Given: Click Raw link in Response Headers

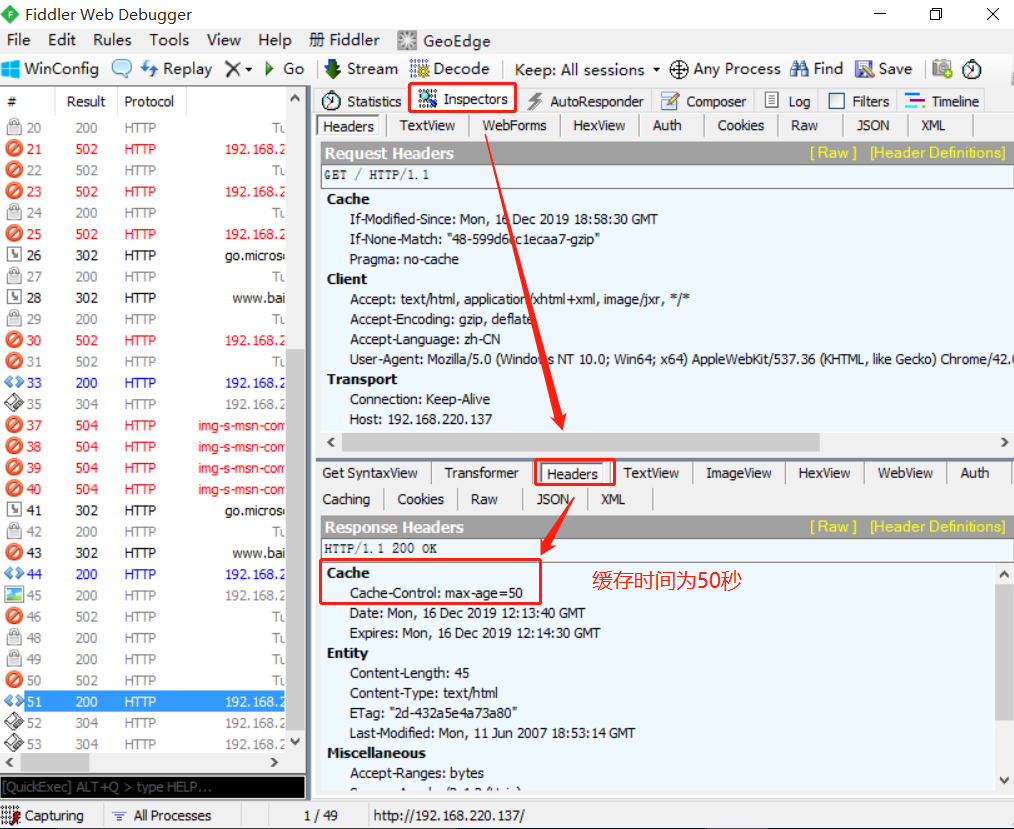Looking at the screenshot, I should pyautogui.click(x=833, y=526).
